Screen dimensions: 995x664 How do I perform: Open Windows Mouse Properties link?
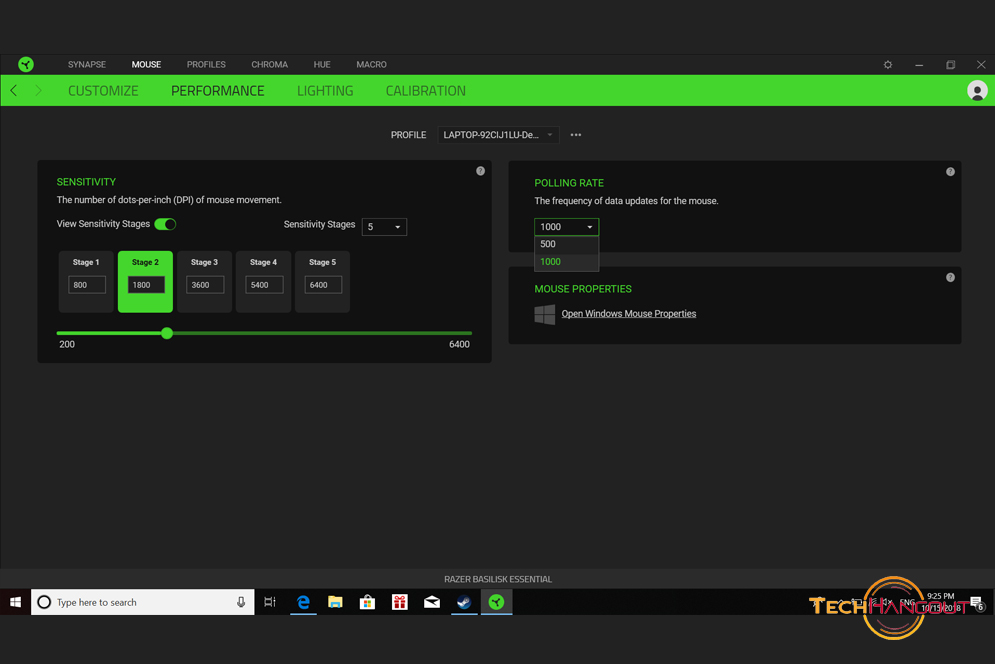(x=628, y=314)
